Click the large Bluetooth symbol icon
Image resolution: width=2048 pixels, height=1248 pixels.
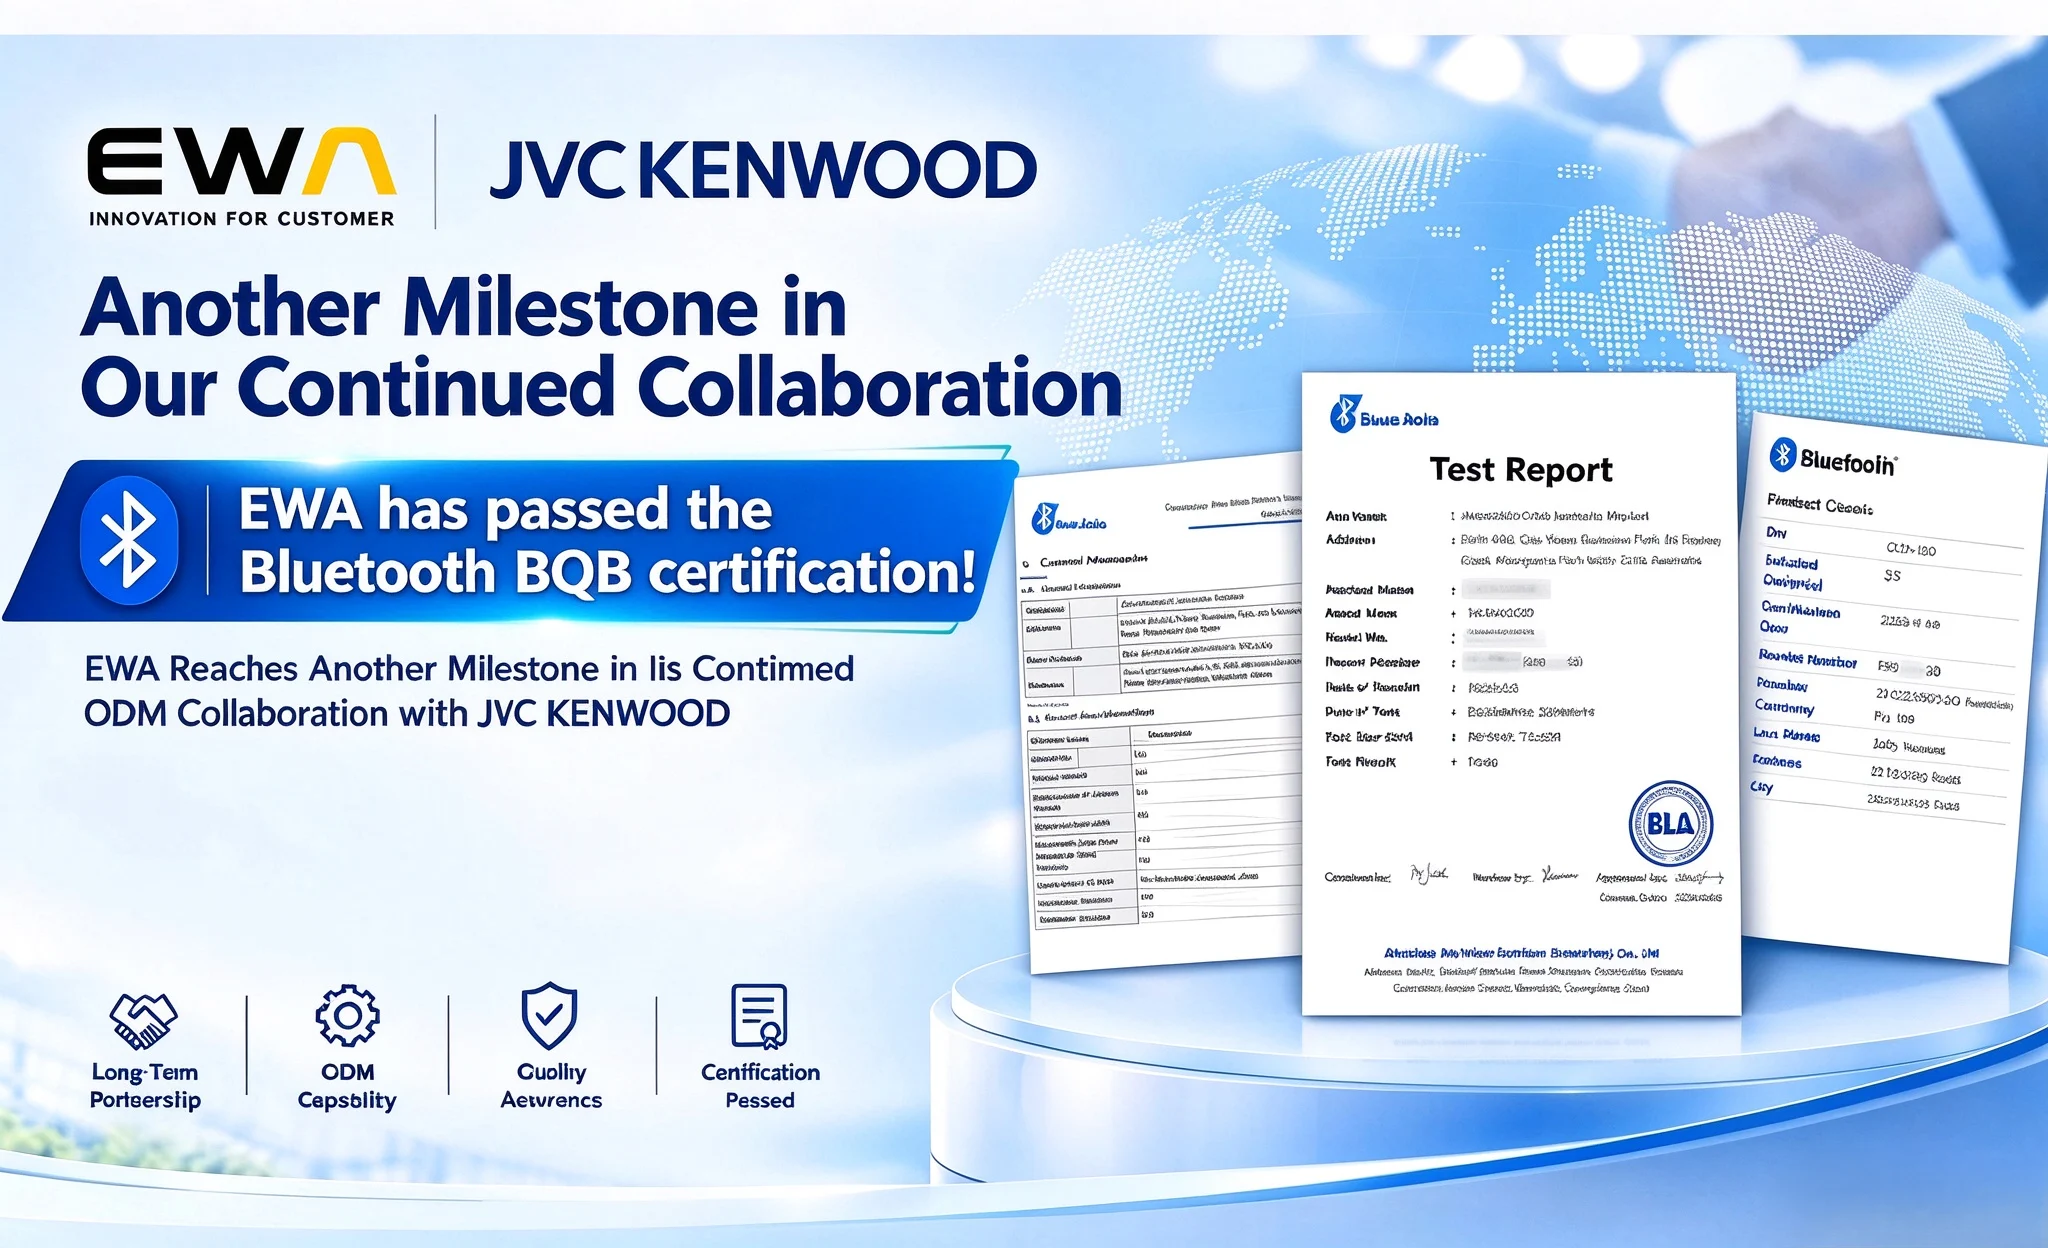coord(130,541)
